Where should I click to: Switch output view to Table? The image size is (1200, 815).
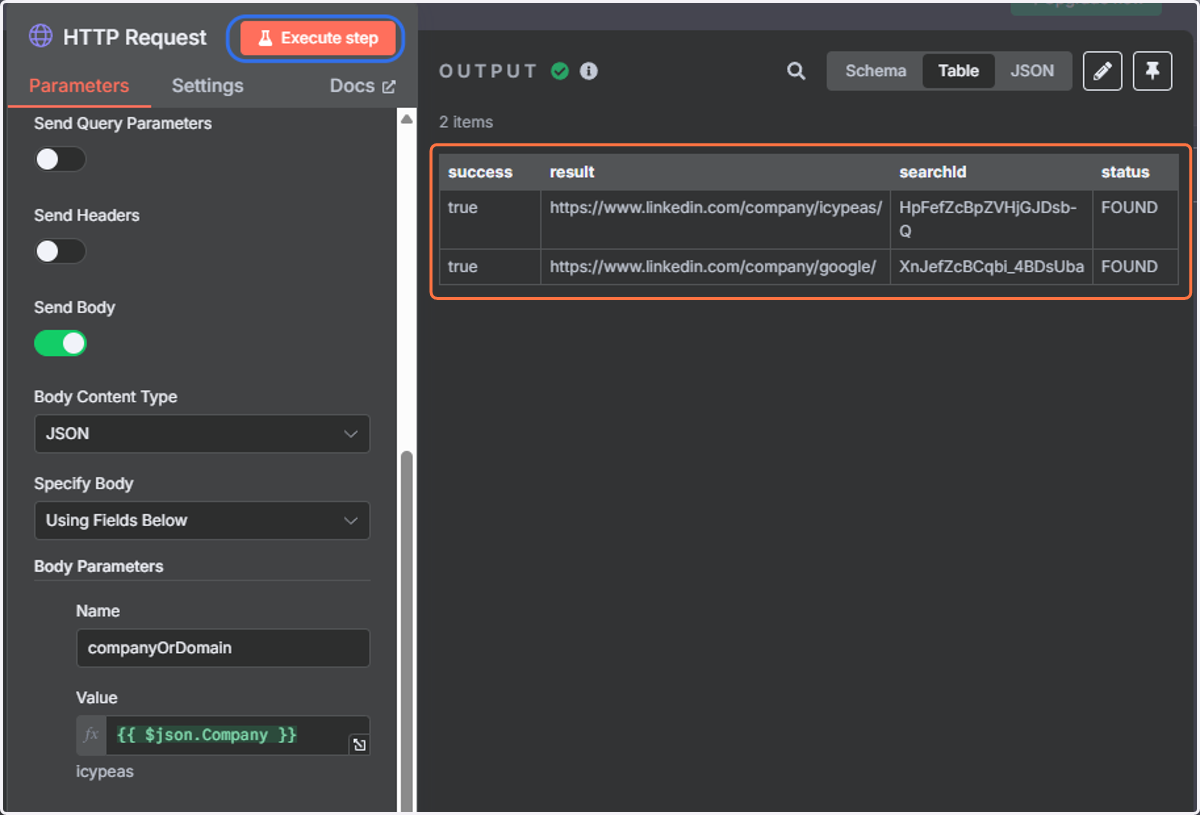pos(958,71)
